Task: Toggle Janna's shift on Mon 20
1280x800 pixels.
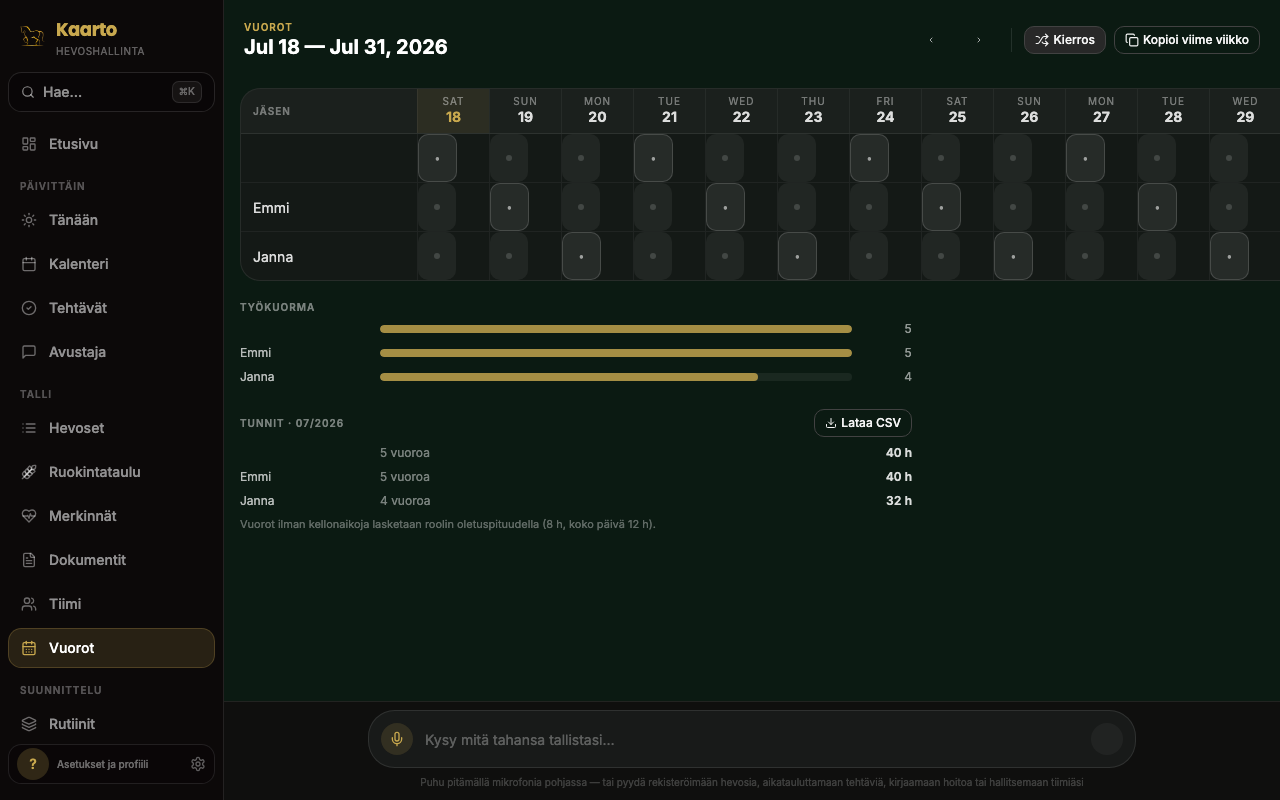Action: point(581,256)
